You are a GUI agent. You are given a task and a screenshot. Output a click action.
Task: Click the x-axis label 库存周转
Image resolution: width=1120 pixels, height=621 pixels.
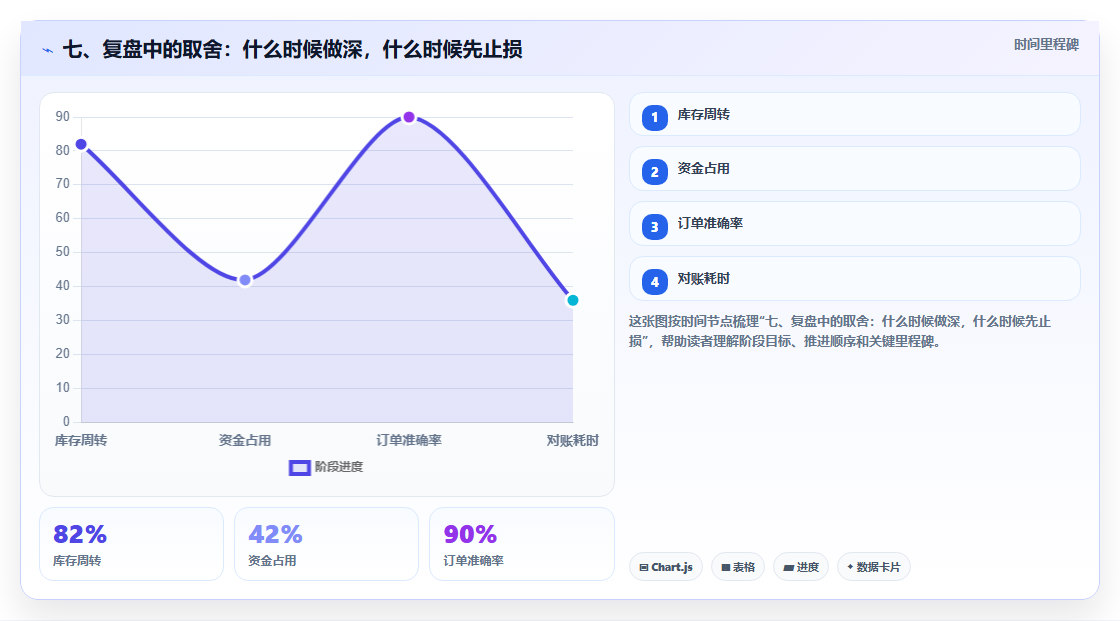[81, 440]
